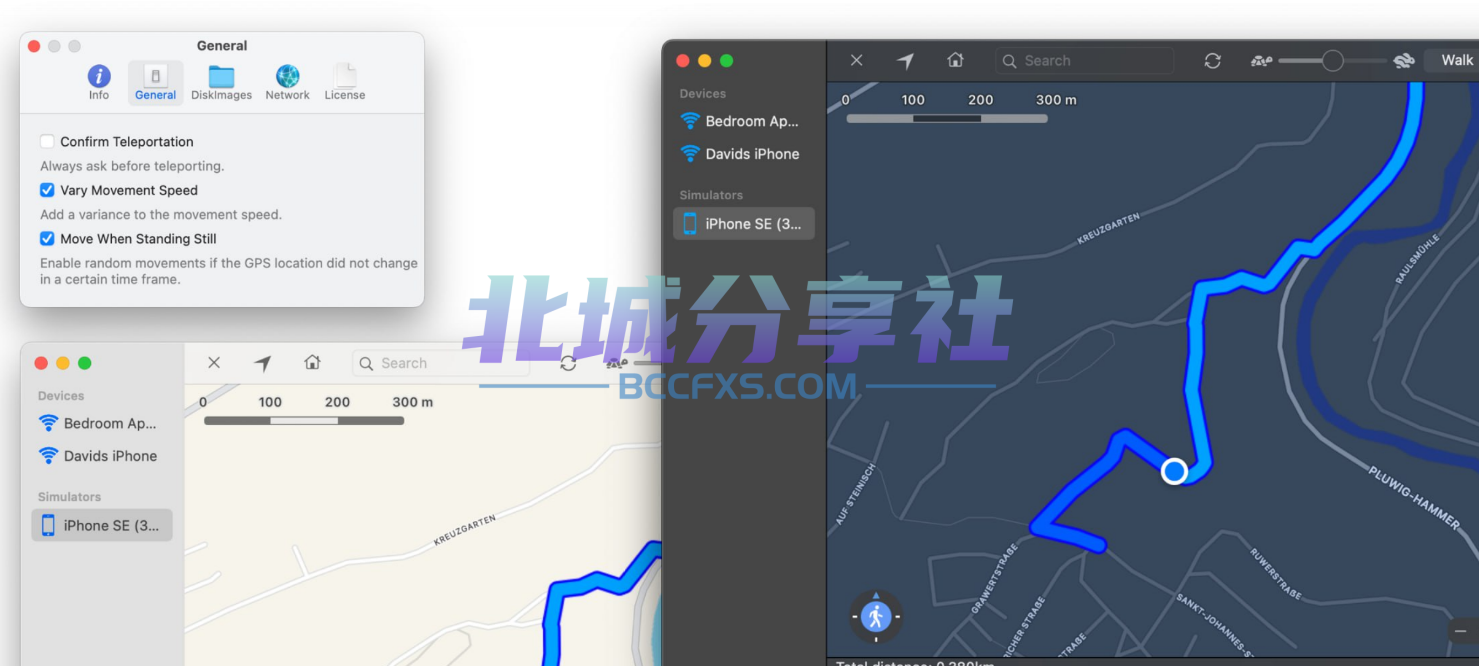Click the X reset icon in the dark map window
Image resolution: width=1479 pixels, height=666 pixels.
click(856, 61)
